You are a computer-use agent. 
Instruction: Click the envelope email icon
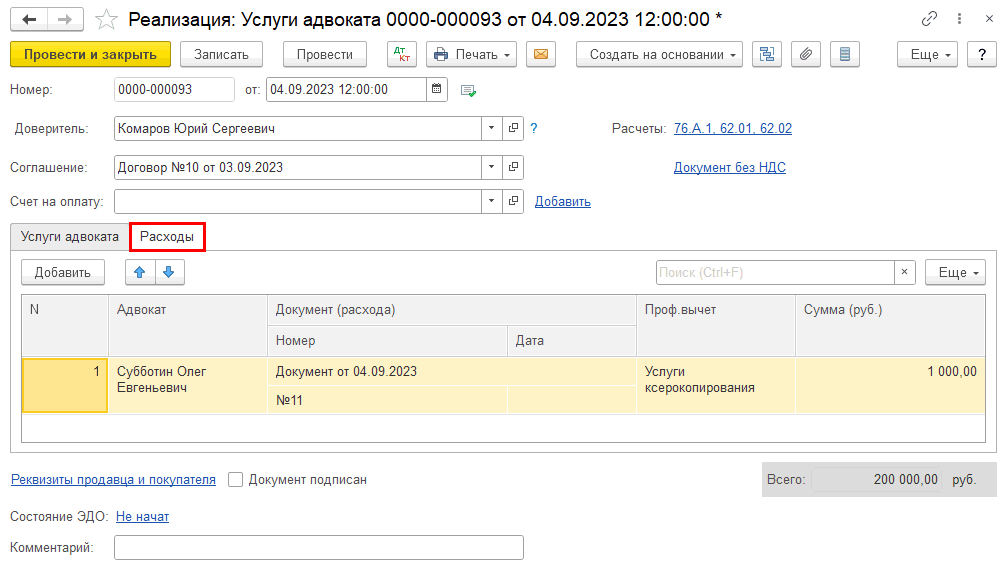click(540, 54)
